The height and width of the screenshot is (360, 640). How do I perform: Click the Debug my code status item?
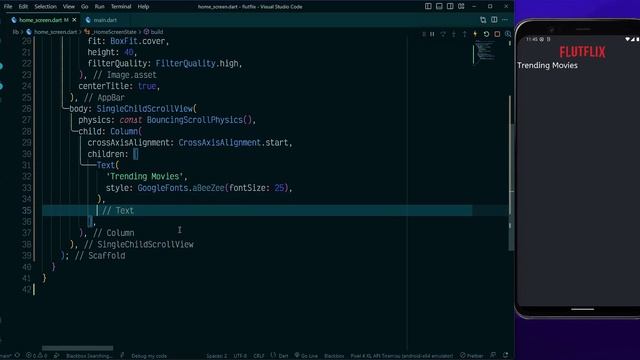point(149,356)
